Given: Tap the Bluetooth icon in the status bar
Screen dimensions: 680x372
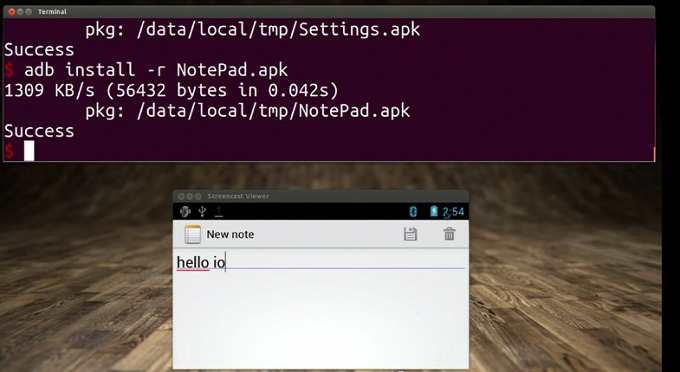Looking at the screenshot, I should coord(413,212).
